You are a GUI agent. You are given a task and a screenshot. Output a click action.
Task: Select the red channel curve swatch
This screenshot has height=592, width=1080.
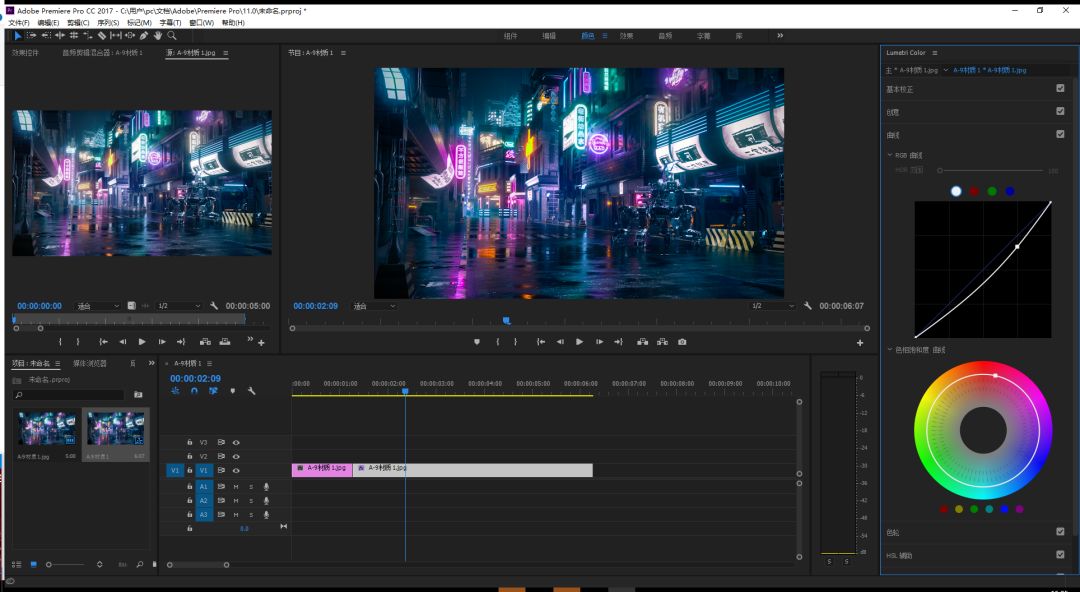(x=973, y=191)
